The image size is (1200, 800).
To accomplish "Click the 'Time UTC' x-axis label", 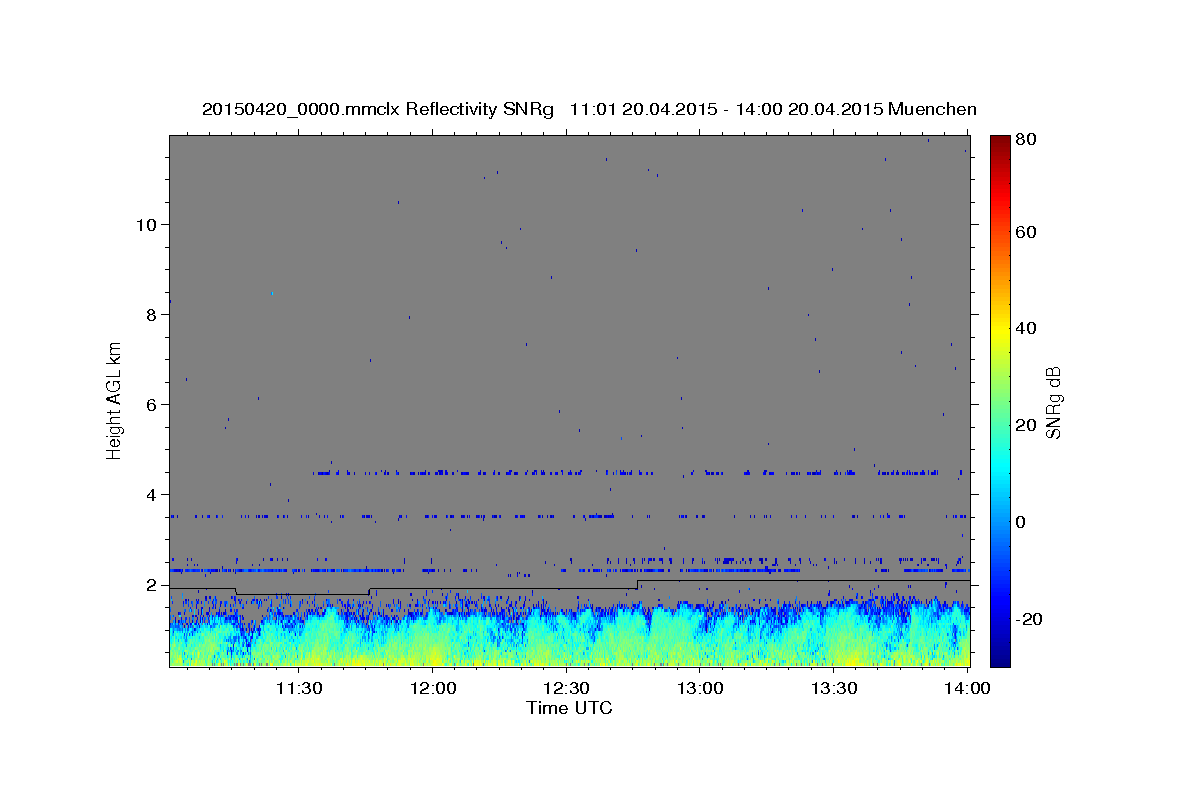I will click(x=569, y=708).
